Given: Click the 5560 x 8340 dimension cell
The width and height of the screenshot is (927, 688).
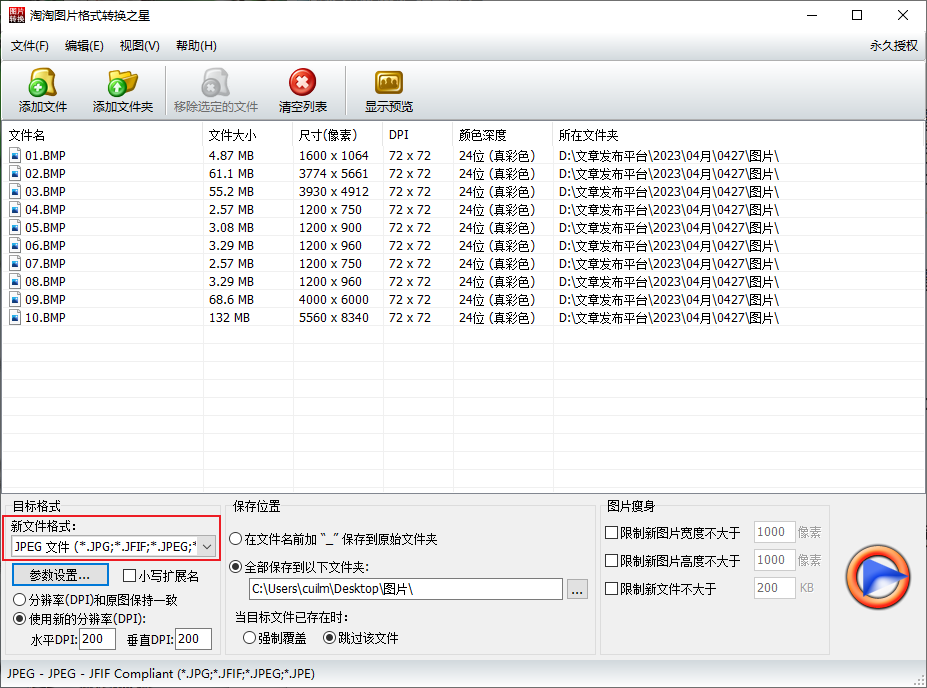Looking at the screenshot, I should pyautogui.click(x=333, y=318).
